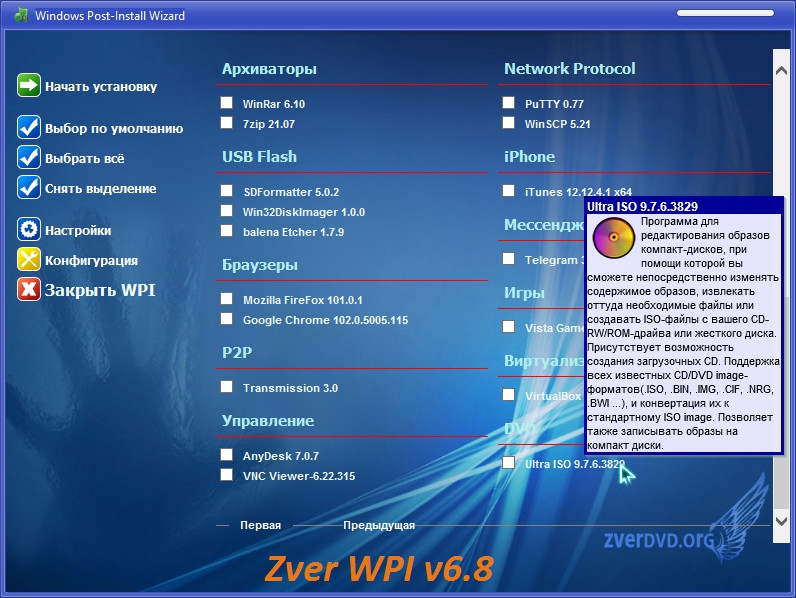Screen dimensions: 796x598
Task: Check the 7zip 21.07 checkbox
Action: 226,123
